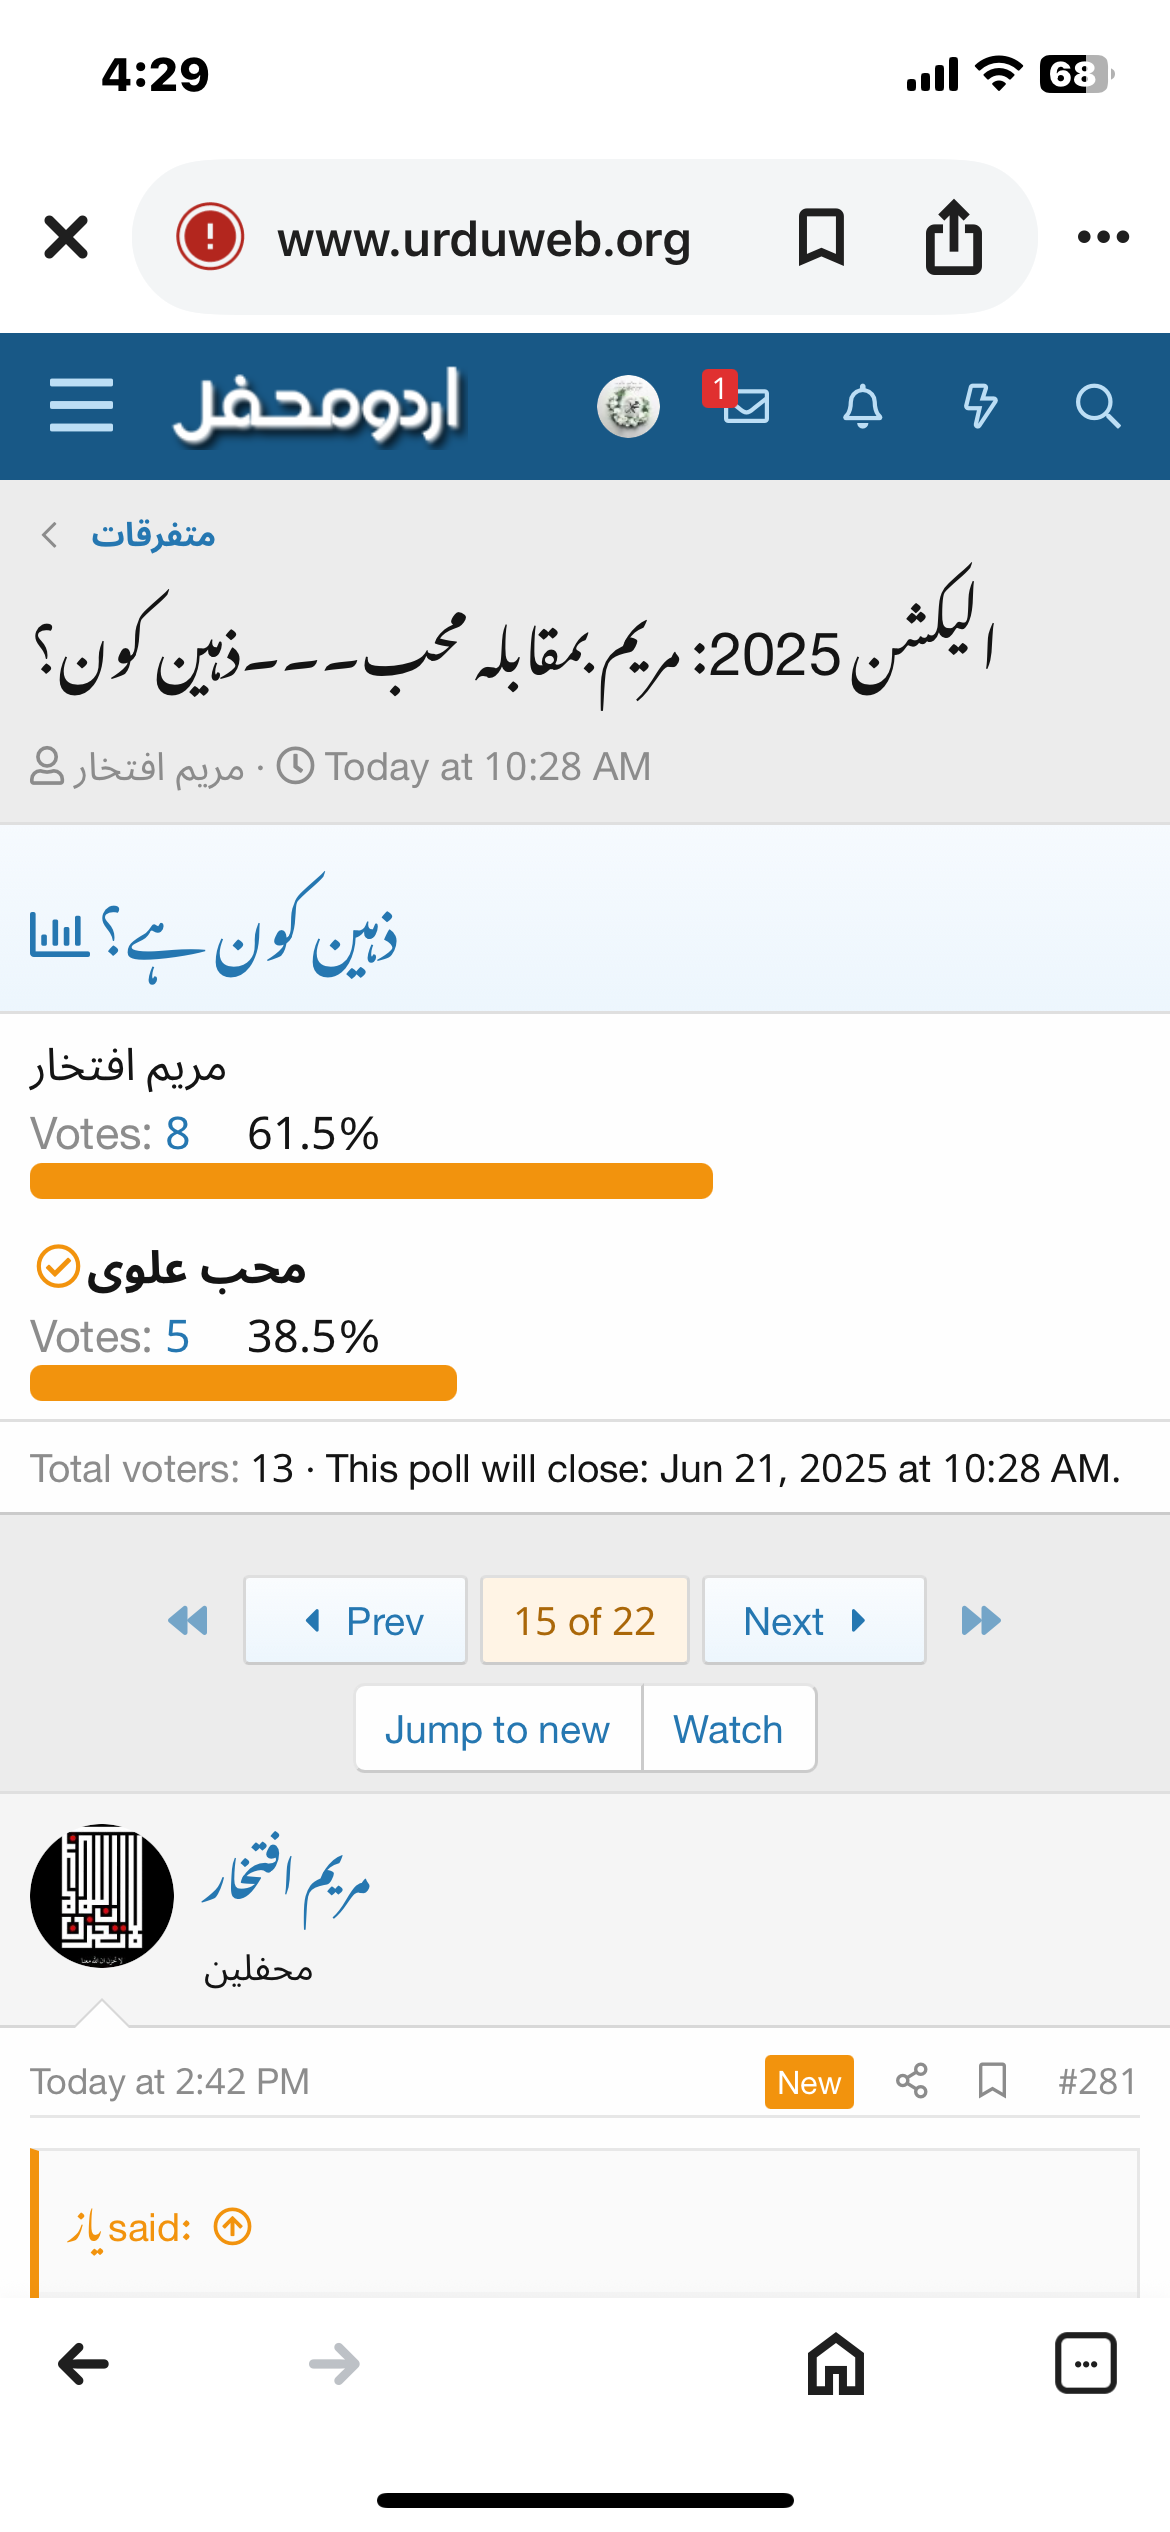Open the alerts bell icon

pyautogui.click(x=862, y=406)
